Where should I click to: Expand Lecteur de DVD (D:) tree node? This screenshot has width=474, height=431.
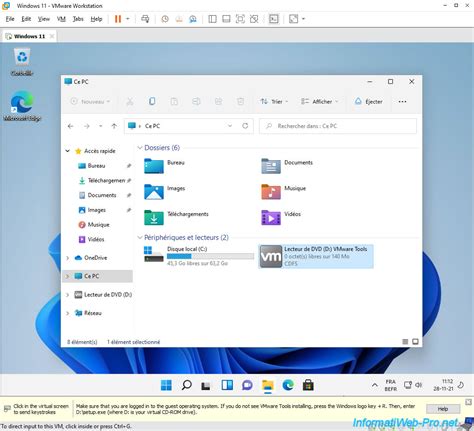(x=68, y=295)
